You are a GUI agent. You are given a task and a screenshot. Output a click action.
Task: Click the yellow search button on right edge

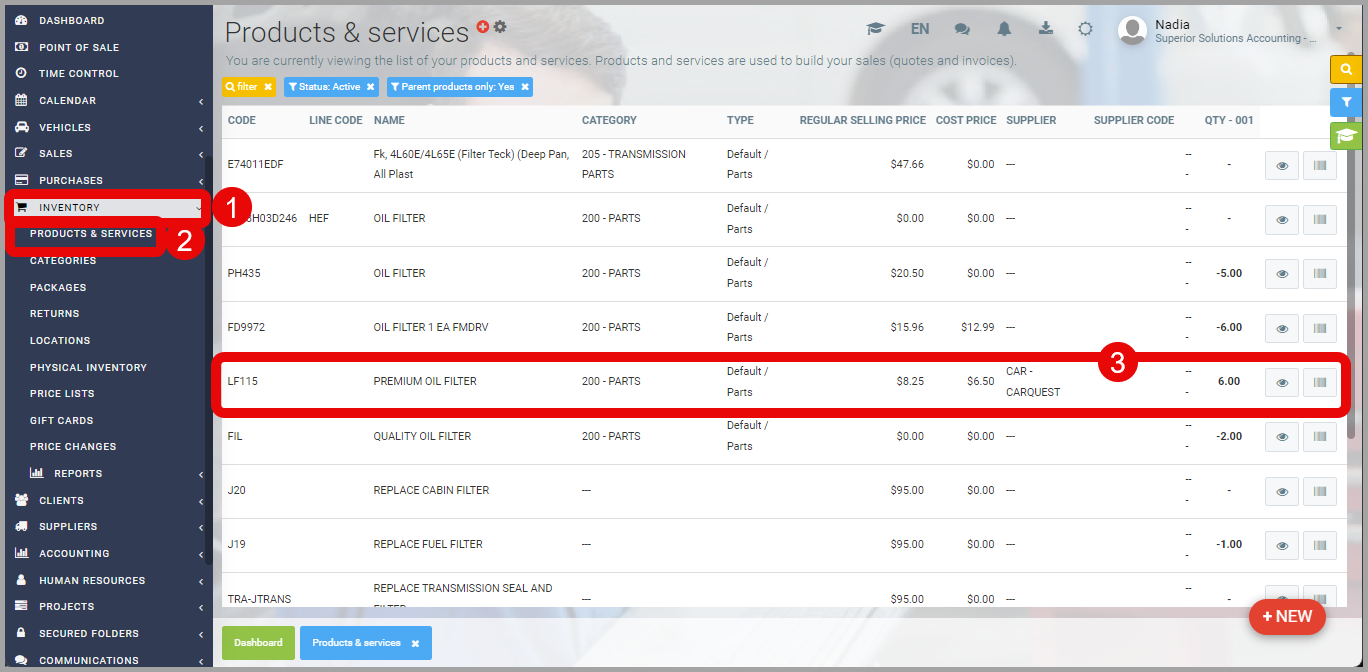pos(1346,69)
